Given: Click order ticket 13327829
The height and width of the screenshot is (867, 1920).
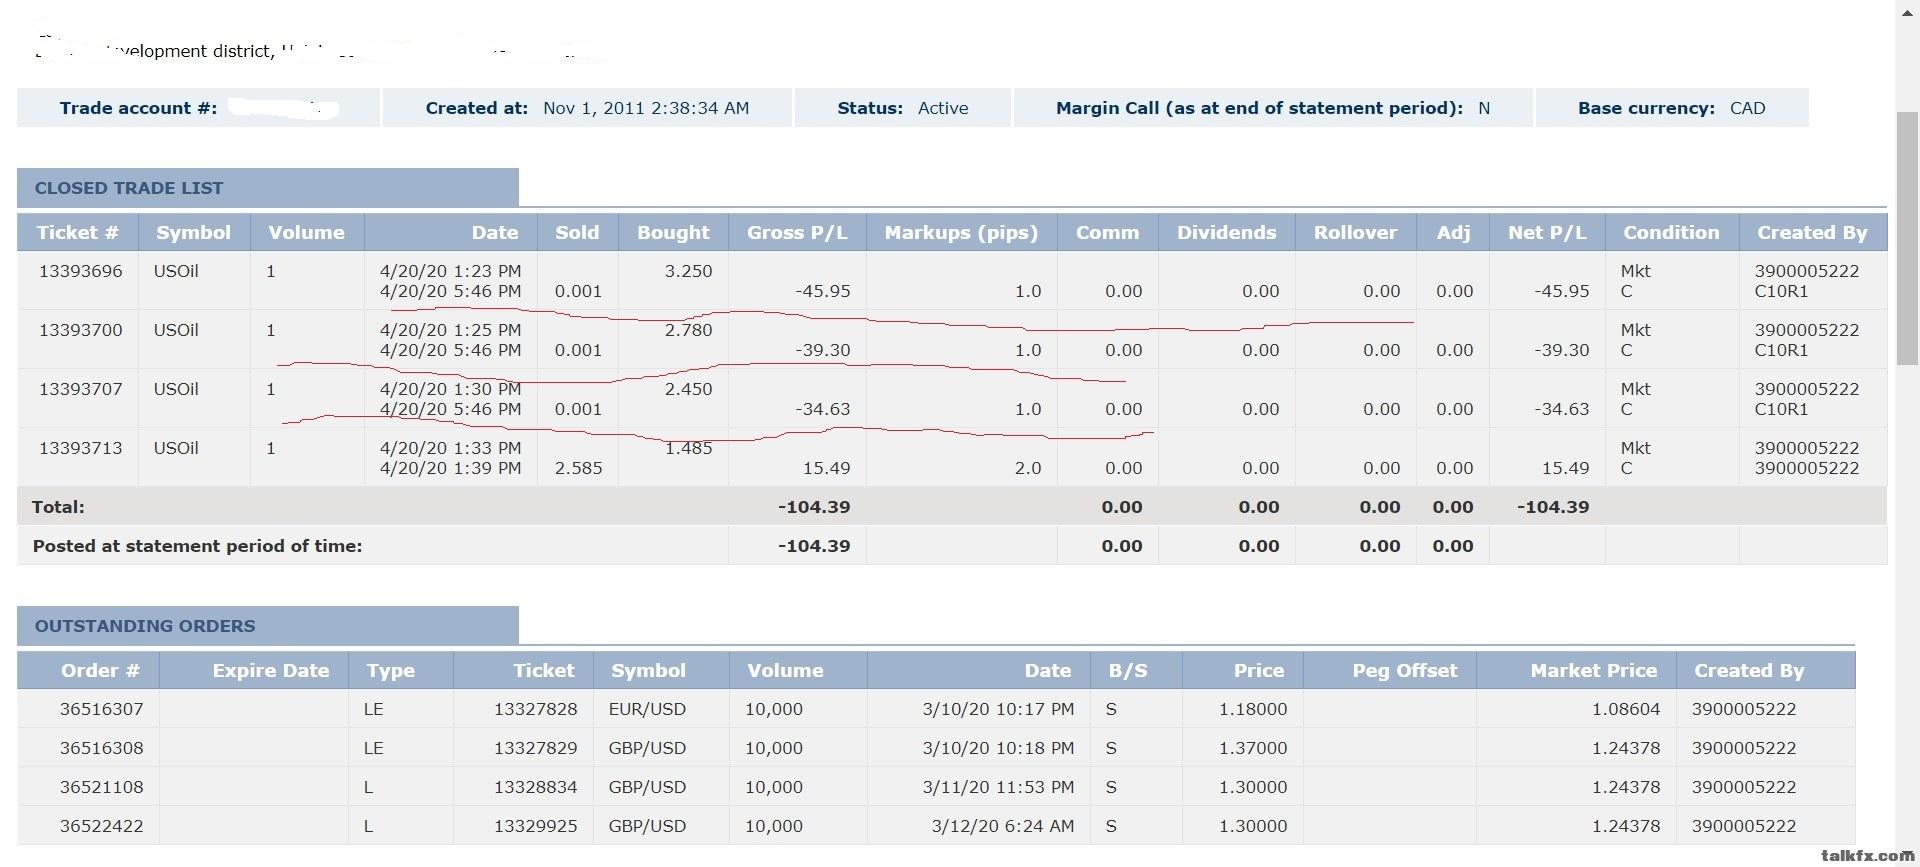Looking at the screenshot, I should coord(535,748).
